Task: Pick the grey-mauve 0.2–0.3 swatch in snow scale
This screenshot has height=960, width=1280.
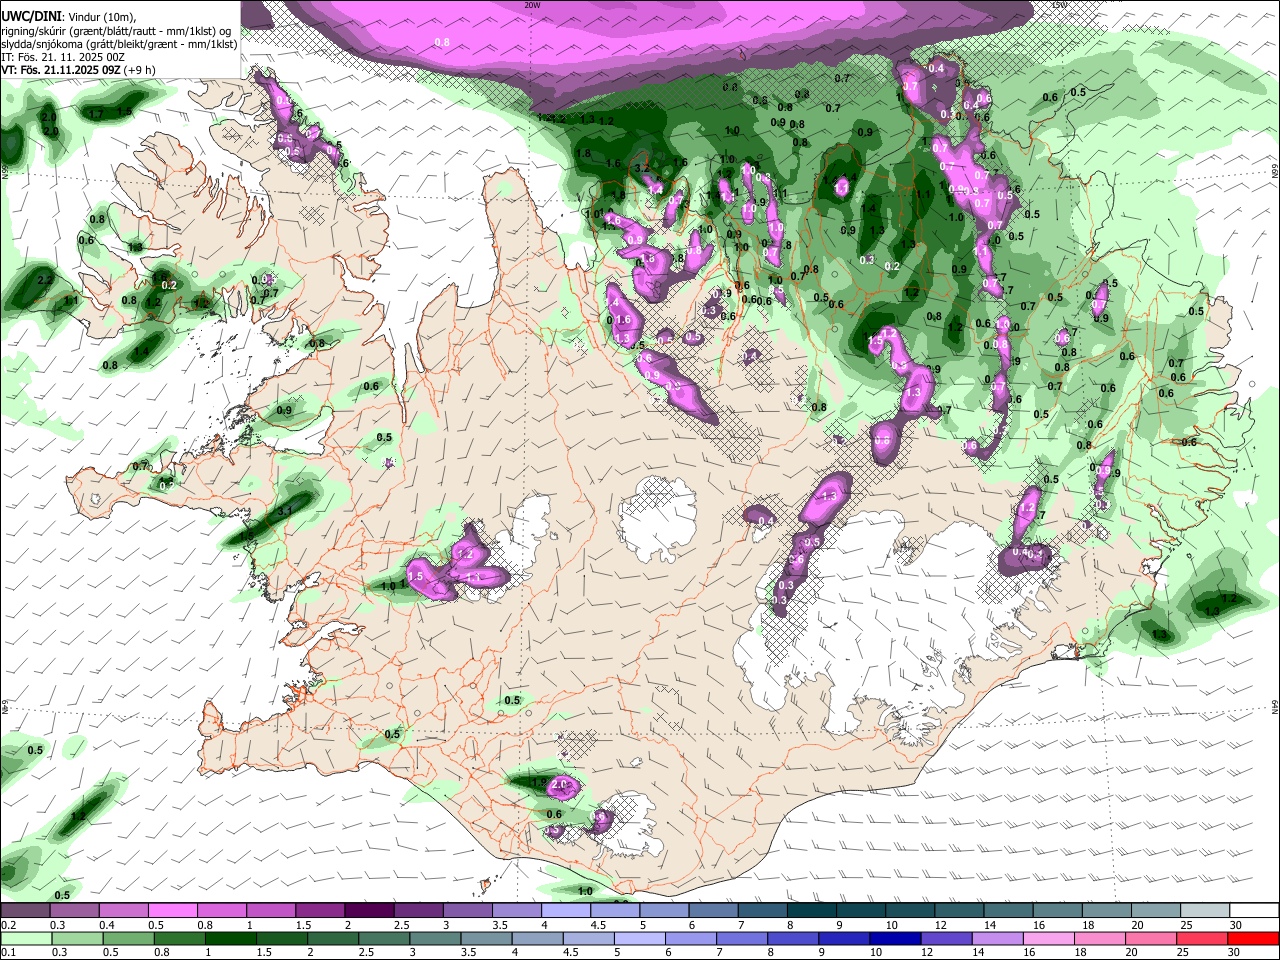Action: [25, 911]
